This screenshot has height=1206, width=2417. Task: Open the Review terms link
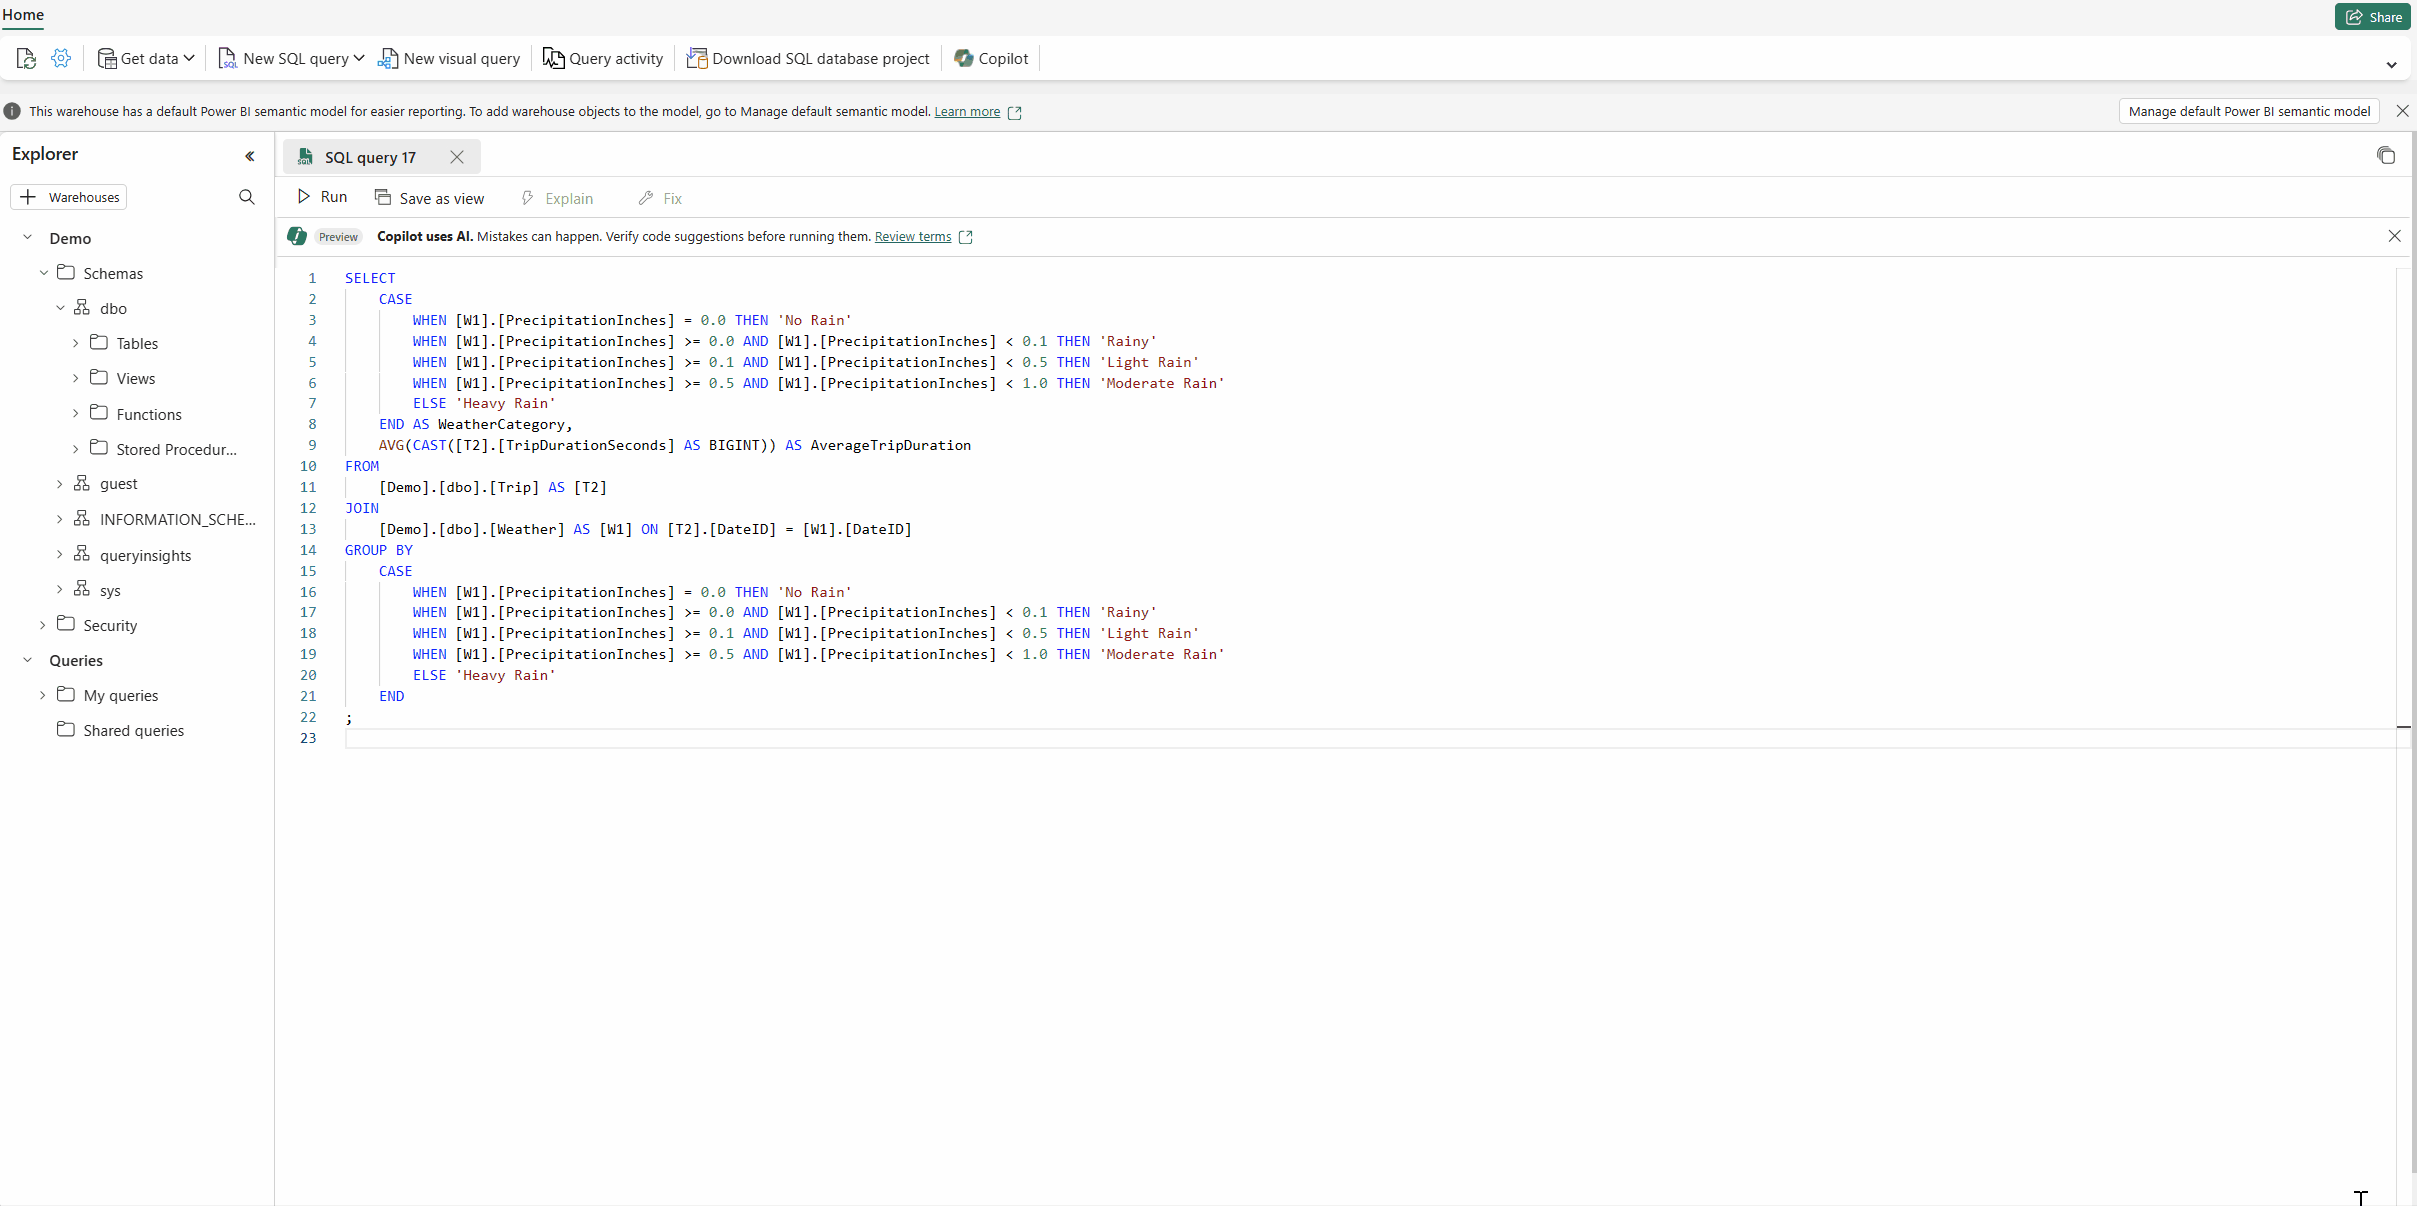pos(912,236)
